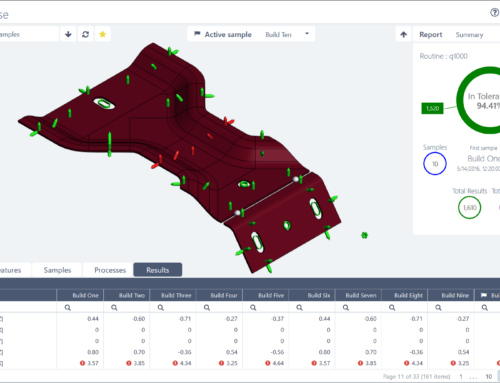
Task: Click the Page 11 of 33 status text
Action: click(416, 377)
